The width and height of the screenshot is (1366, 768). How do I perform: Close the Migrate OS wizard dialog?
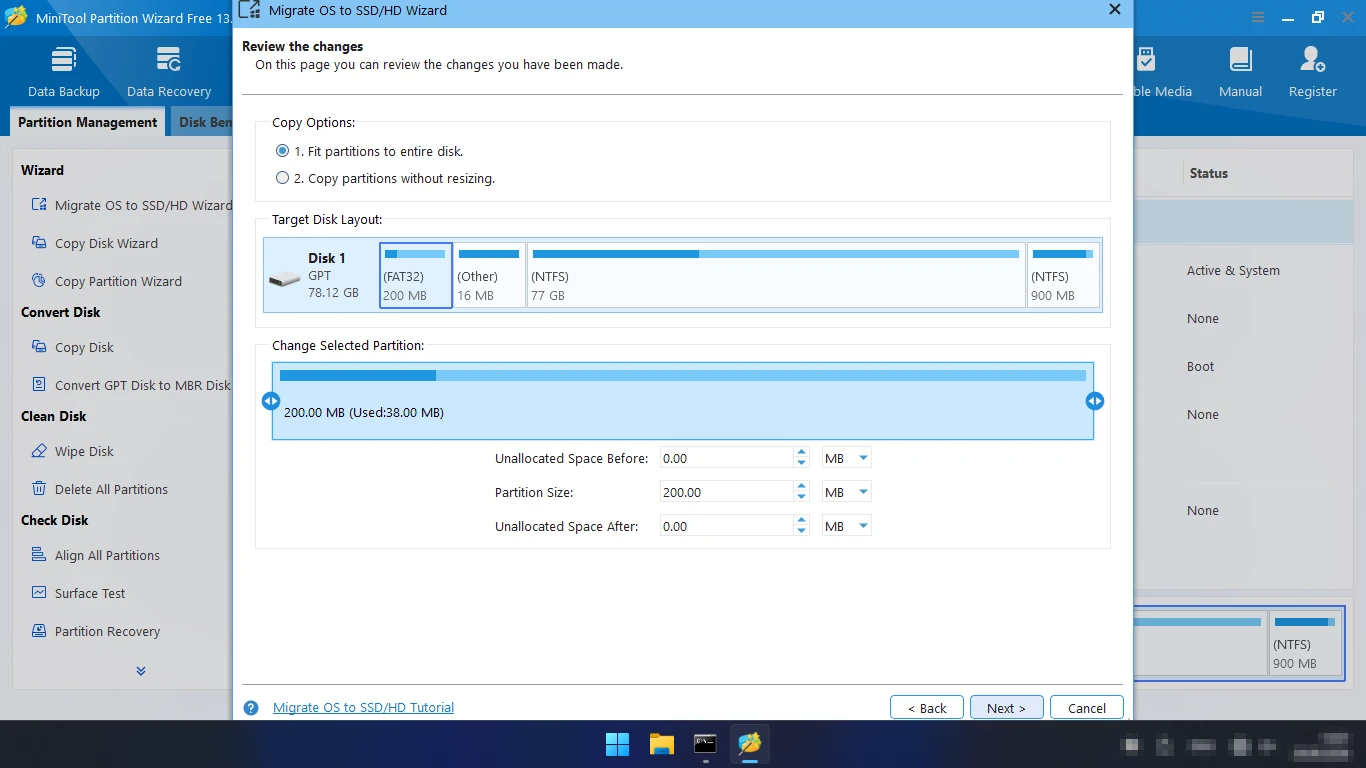tap(1115, 10)
